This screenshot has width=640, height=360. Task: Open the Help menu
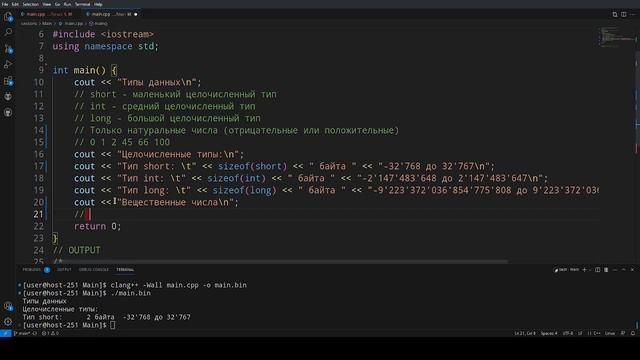98,4
